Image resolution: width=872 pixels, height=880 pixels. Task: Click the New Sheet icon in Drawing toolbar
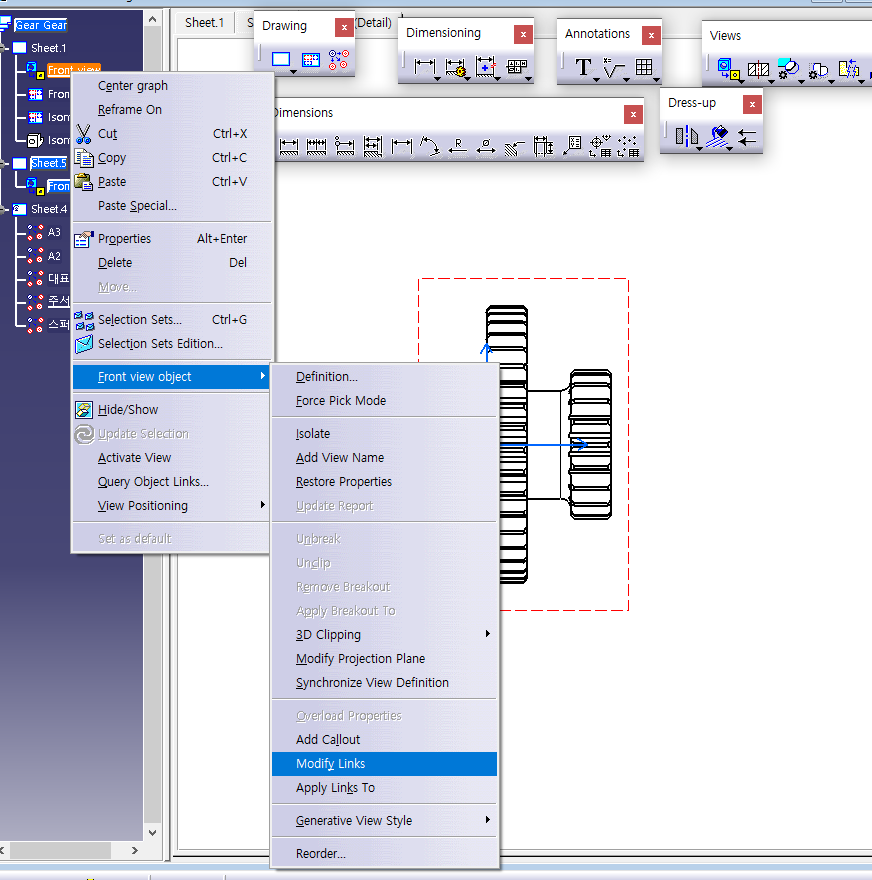281,59
